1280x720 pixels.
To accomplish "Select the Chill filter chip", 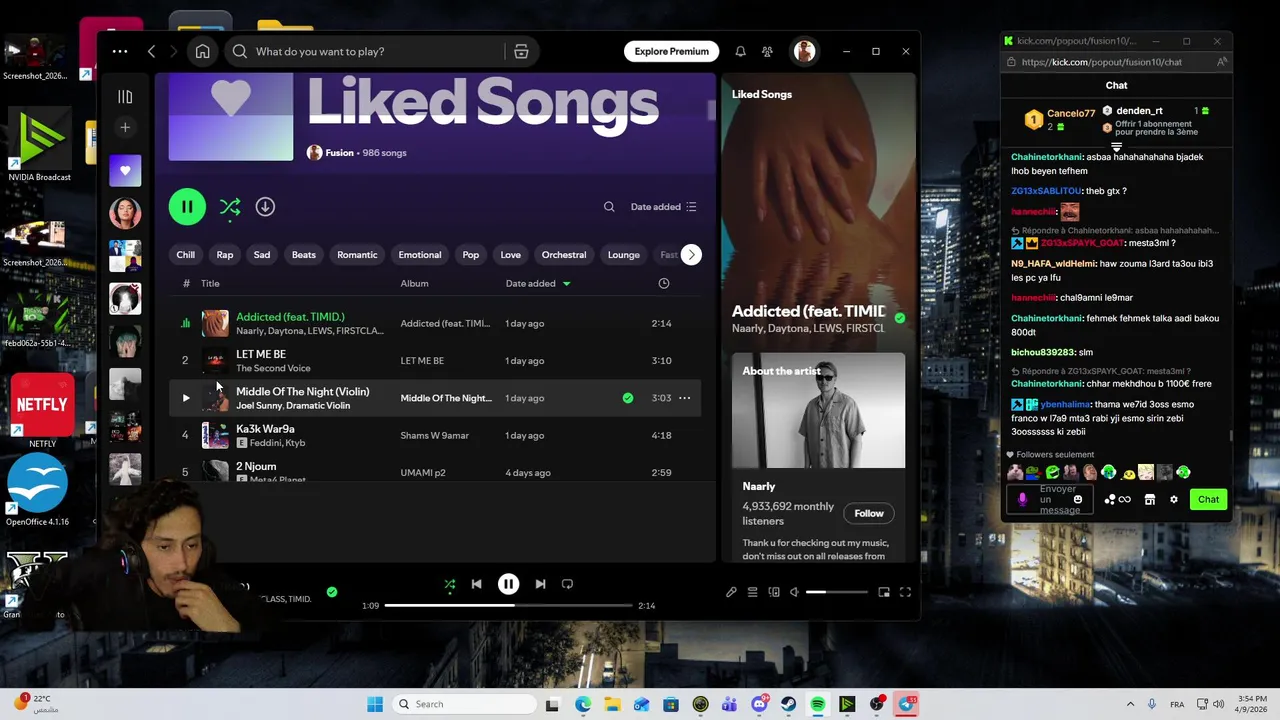I will [x=186, y=254].
